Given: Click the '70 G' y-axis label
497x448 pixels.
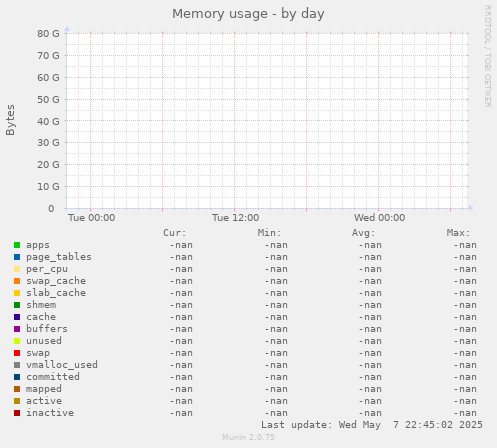Looking at the screenshot, I should [48, 55].
